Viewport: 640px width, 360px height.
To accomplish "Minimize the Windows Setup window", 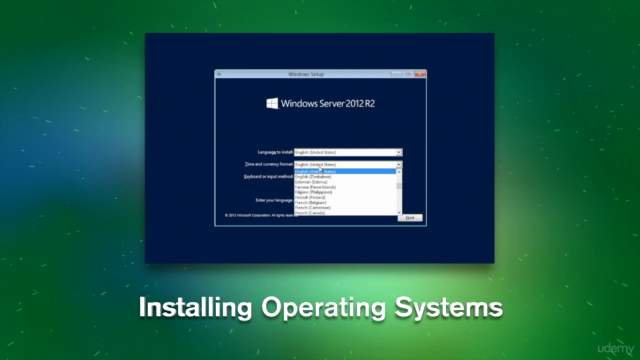I will [396, 74].
